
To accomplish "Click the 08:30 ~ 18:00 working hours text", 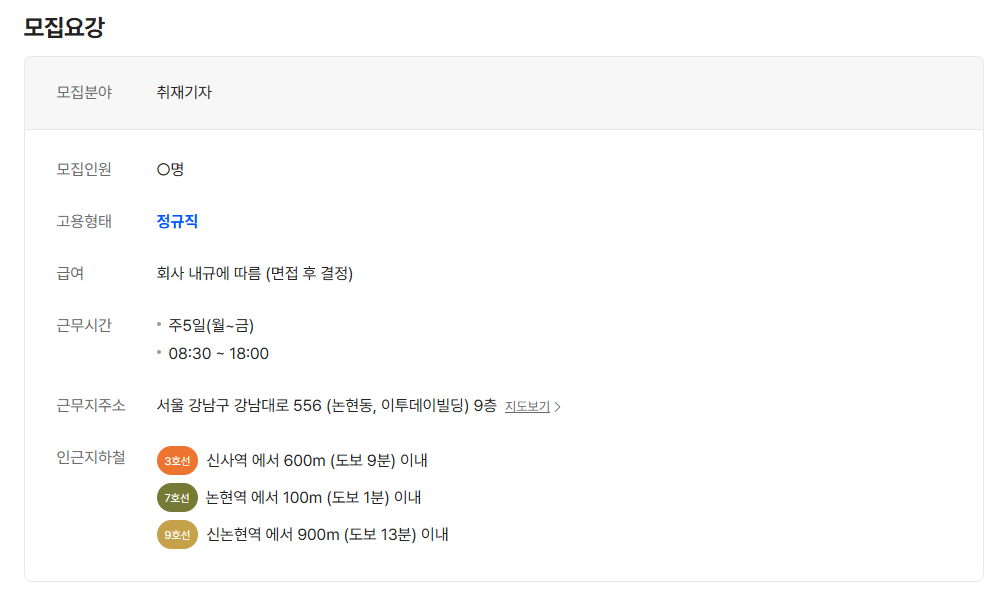I will click(218, 353).
